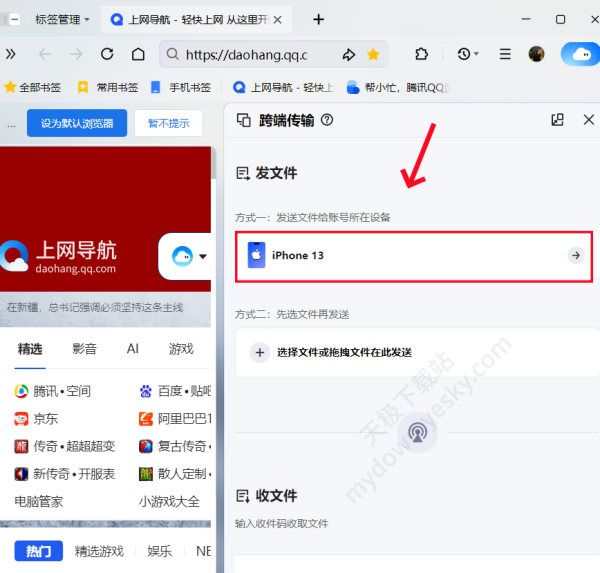
Task: Click the help icon beside 跨端传输
Action: coord(326,120)
